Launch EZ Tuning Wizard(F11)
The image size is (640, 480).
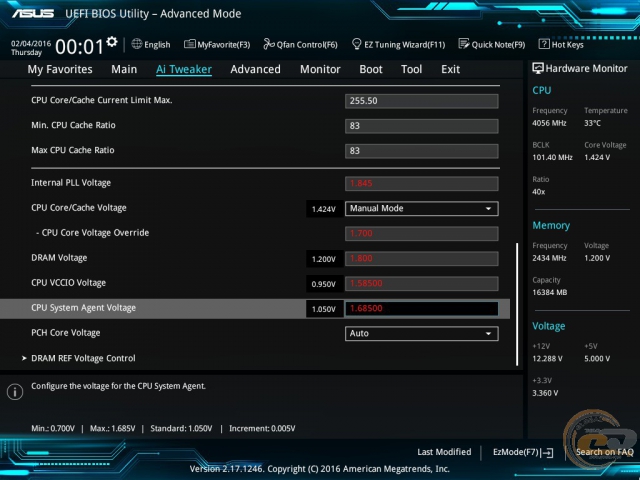(x=398, y=44)
